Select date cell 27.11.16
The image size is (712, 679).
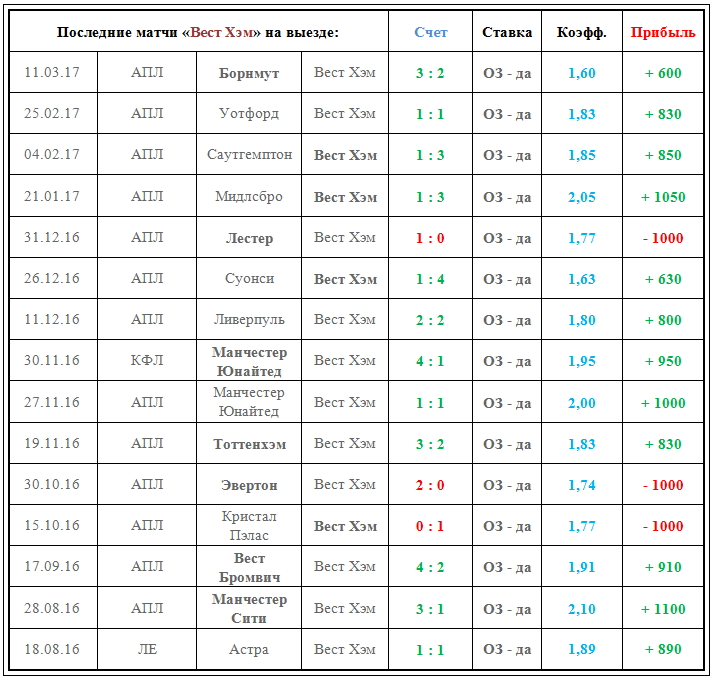(x=52, y=402)
